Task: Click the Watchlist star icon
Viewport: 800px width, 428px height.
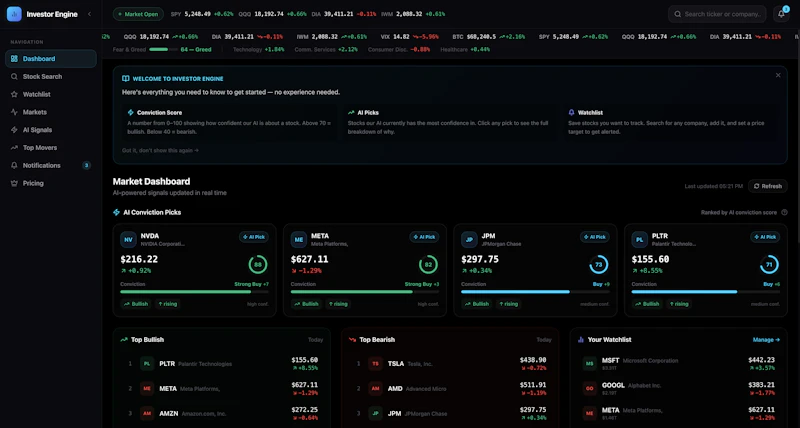Action: (x=14, y=94)
